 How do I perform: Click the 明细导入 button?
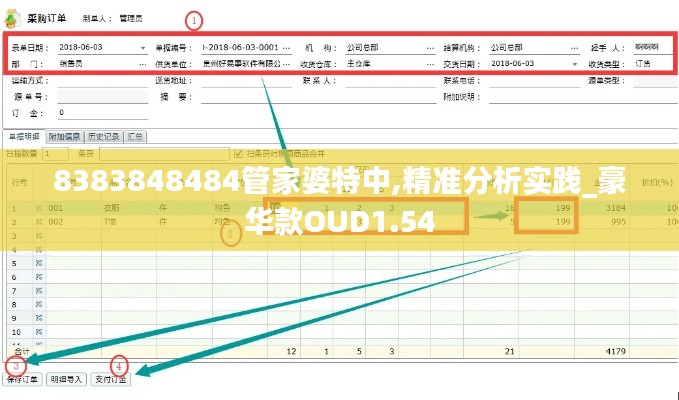coord(66,379)
